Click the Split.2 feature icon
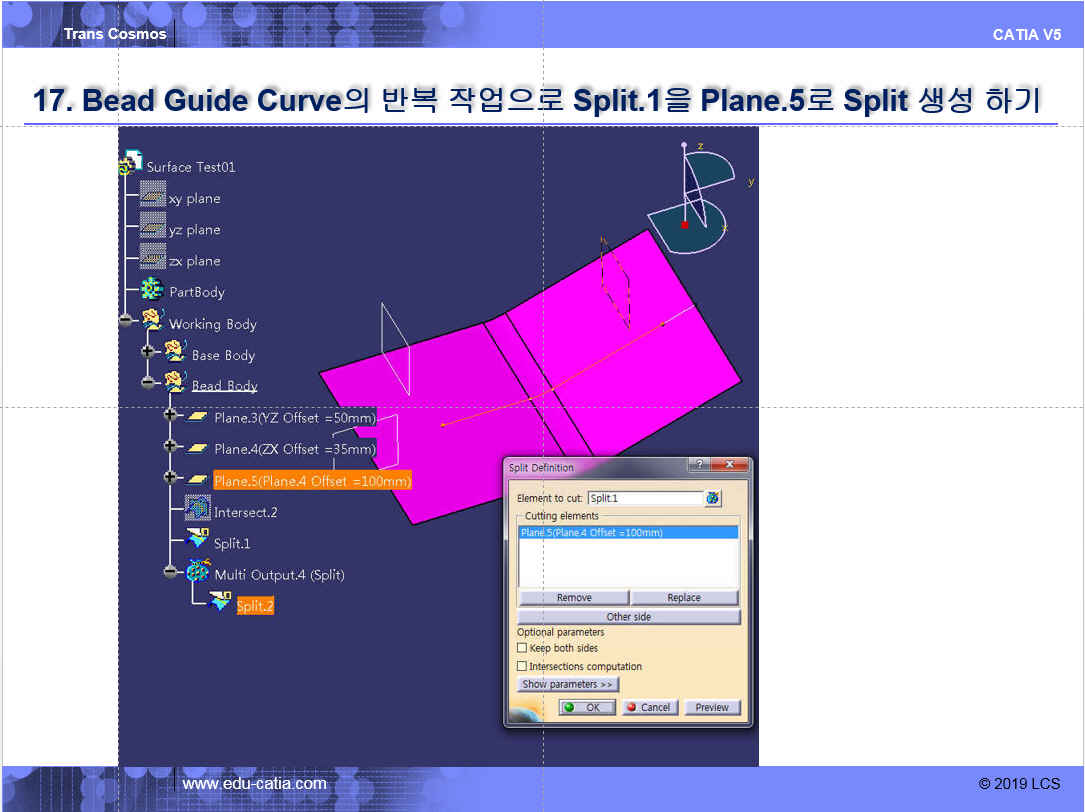The image size is (1085, 812). coord(220,600)
